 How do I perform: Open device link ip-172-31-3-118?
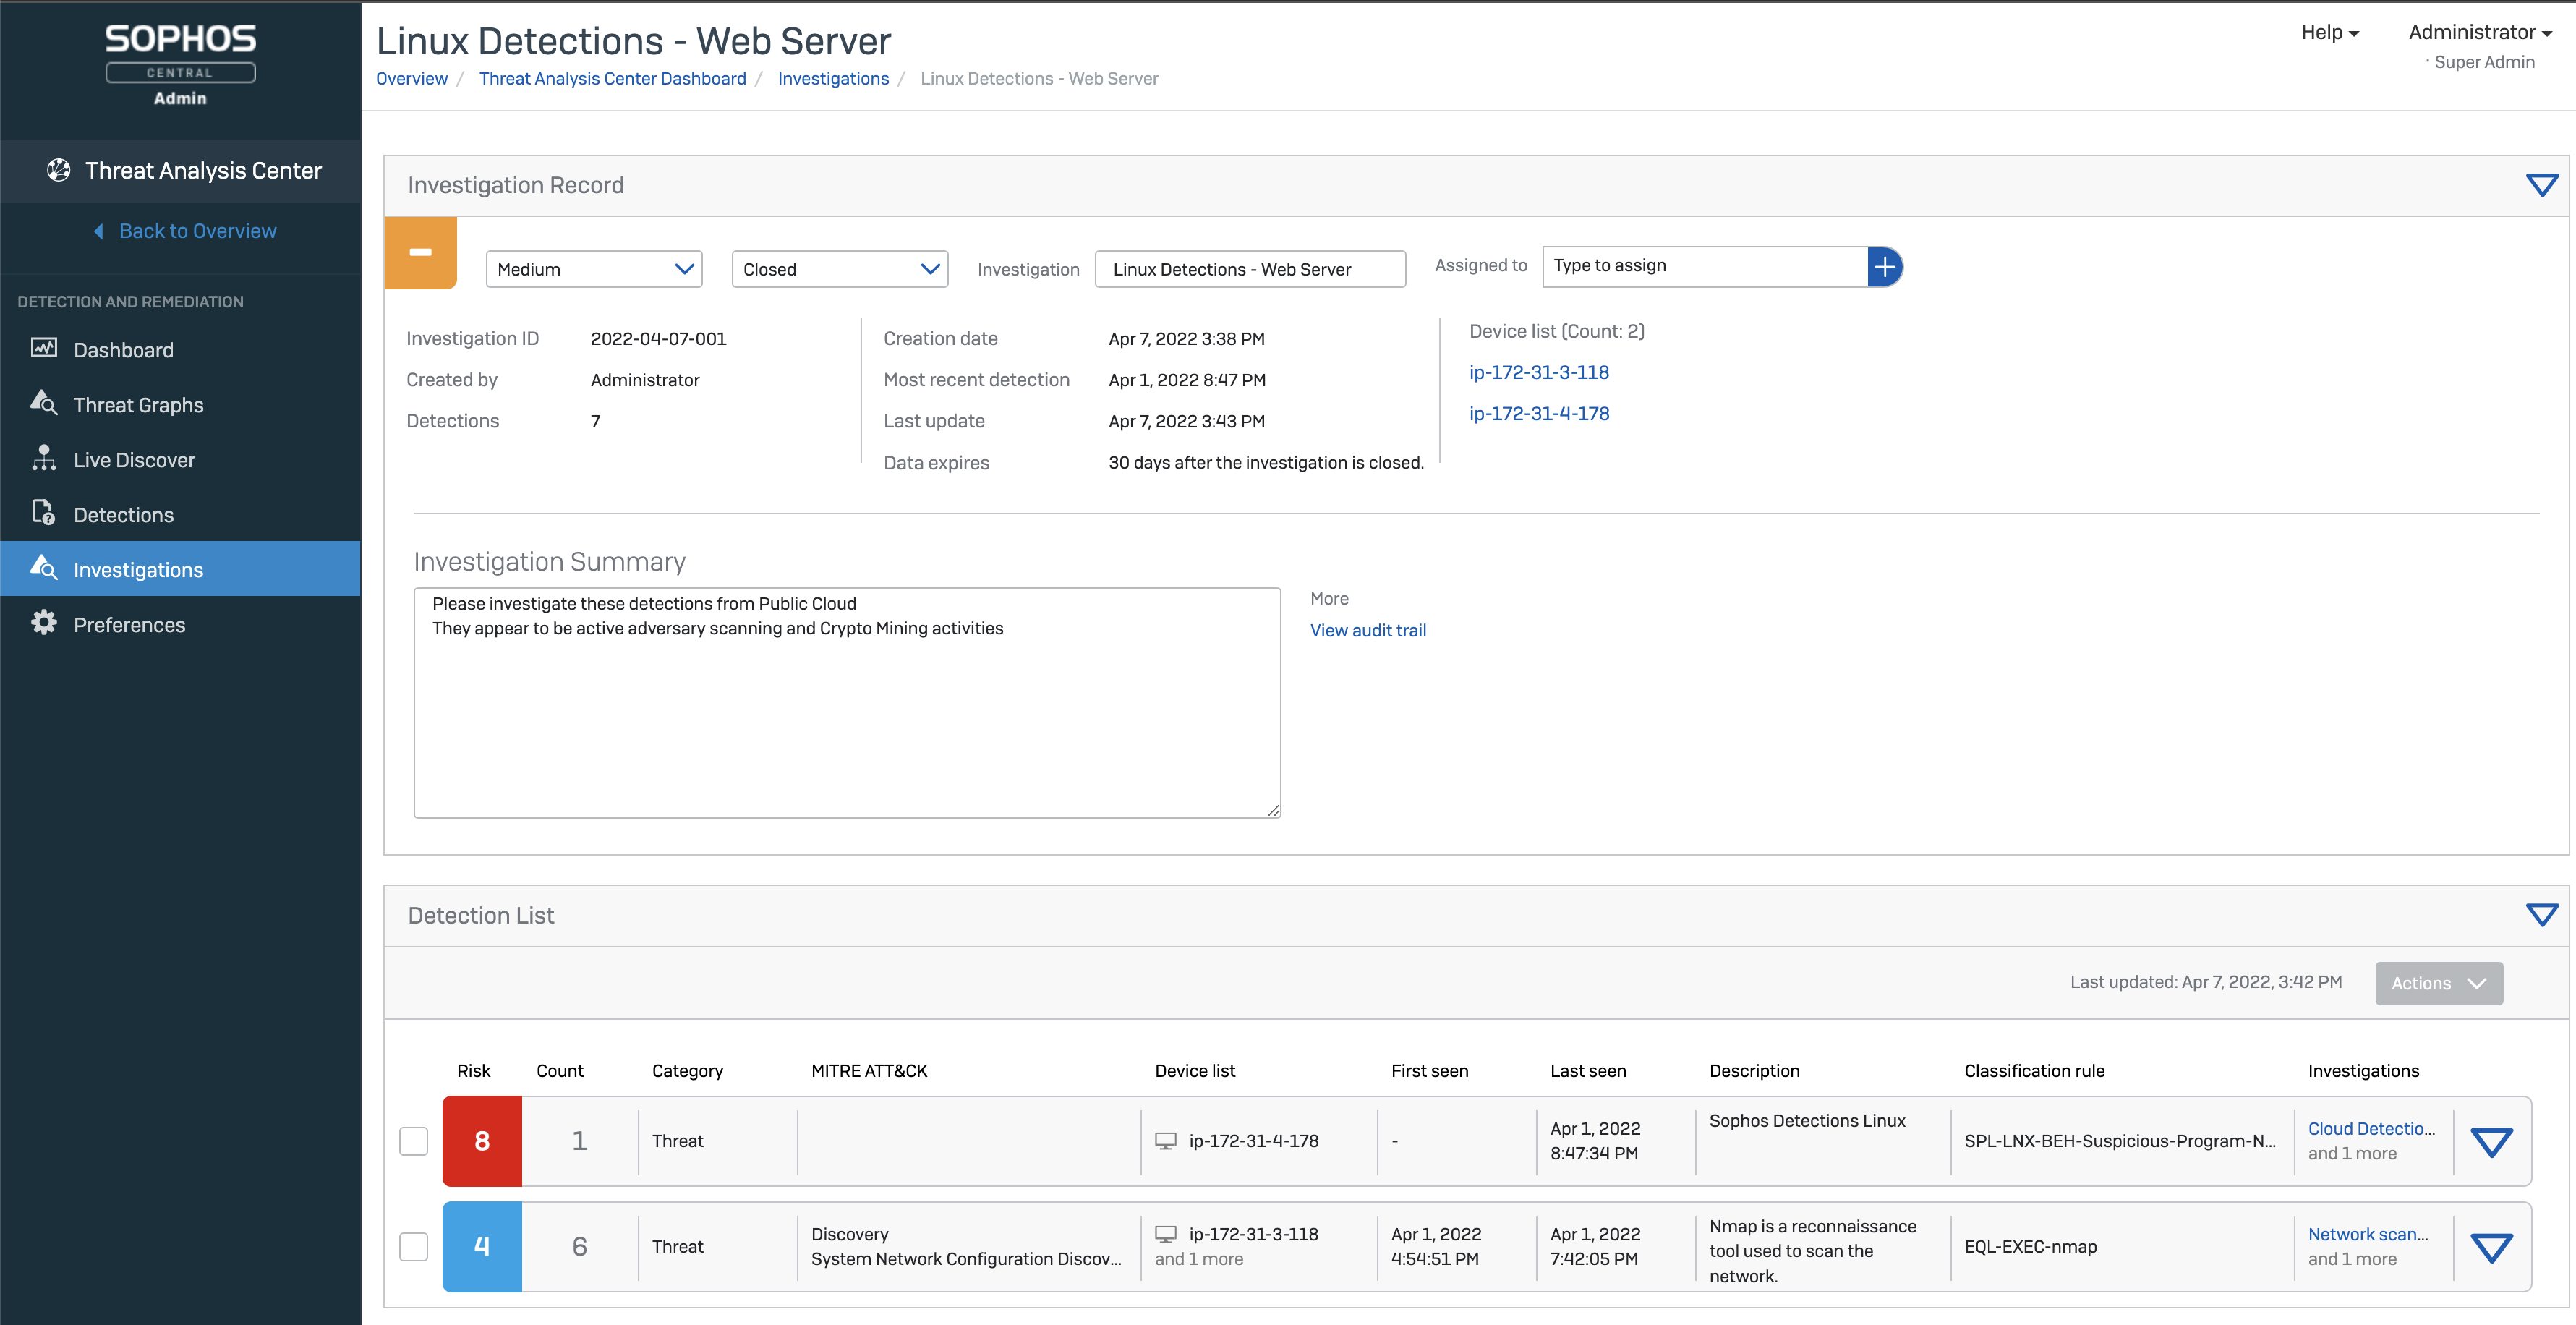pos(1538,372)
